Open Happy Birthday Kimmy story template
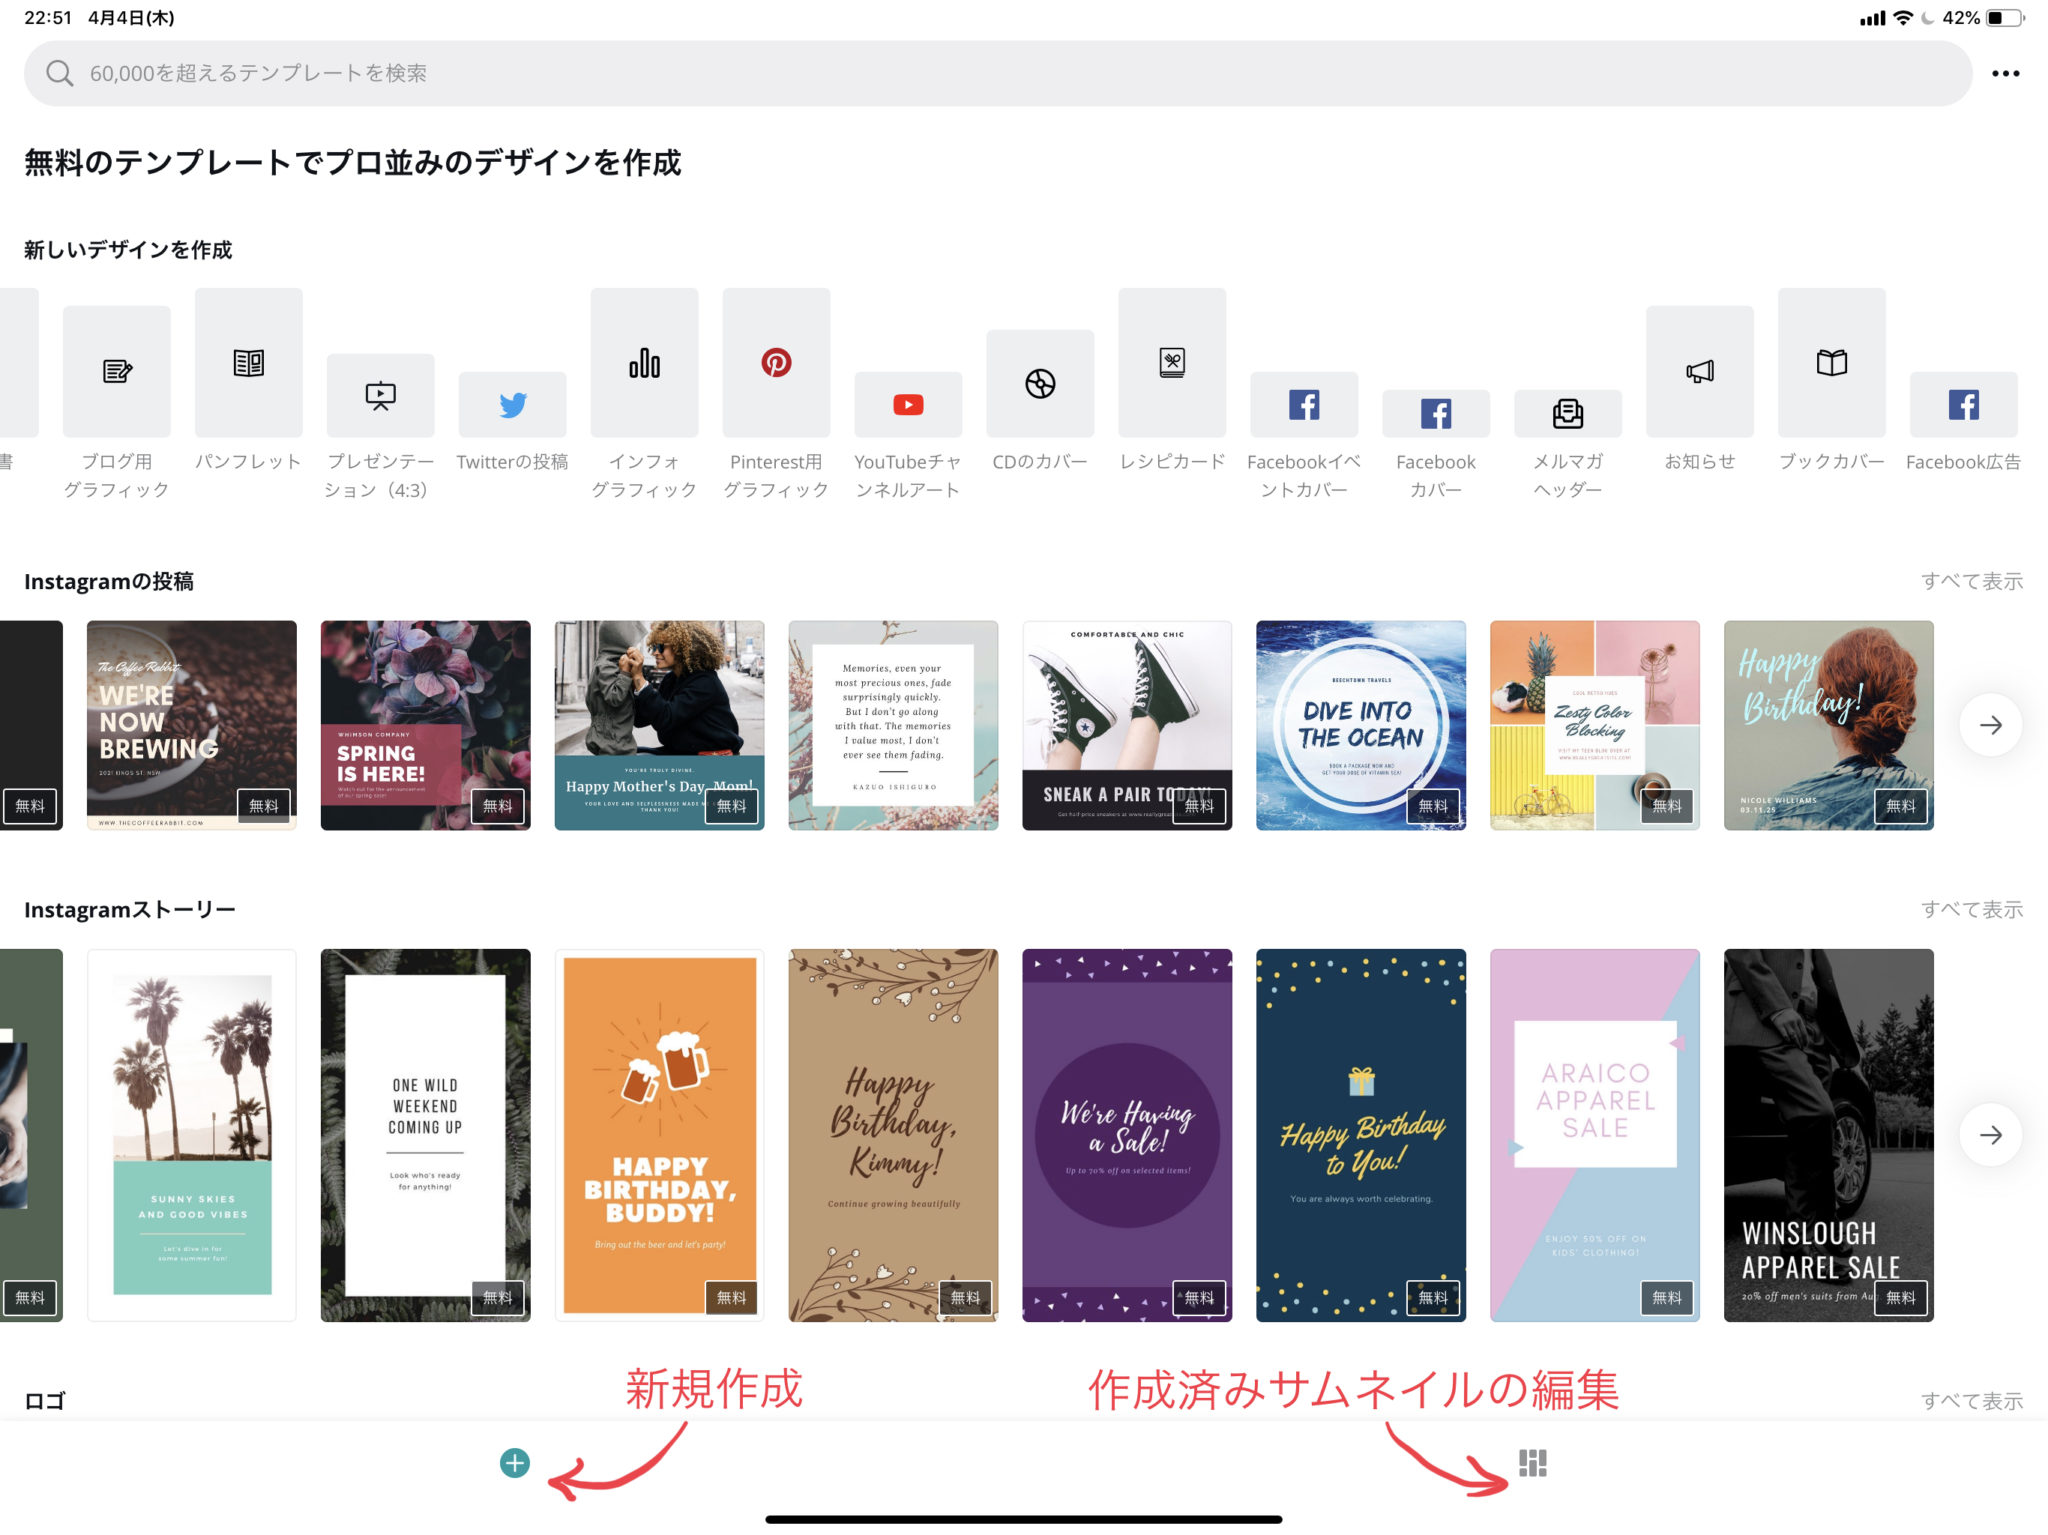 tap(893, 1135)
